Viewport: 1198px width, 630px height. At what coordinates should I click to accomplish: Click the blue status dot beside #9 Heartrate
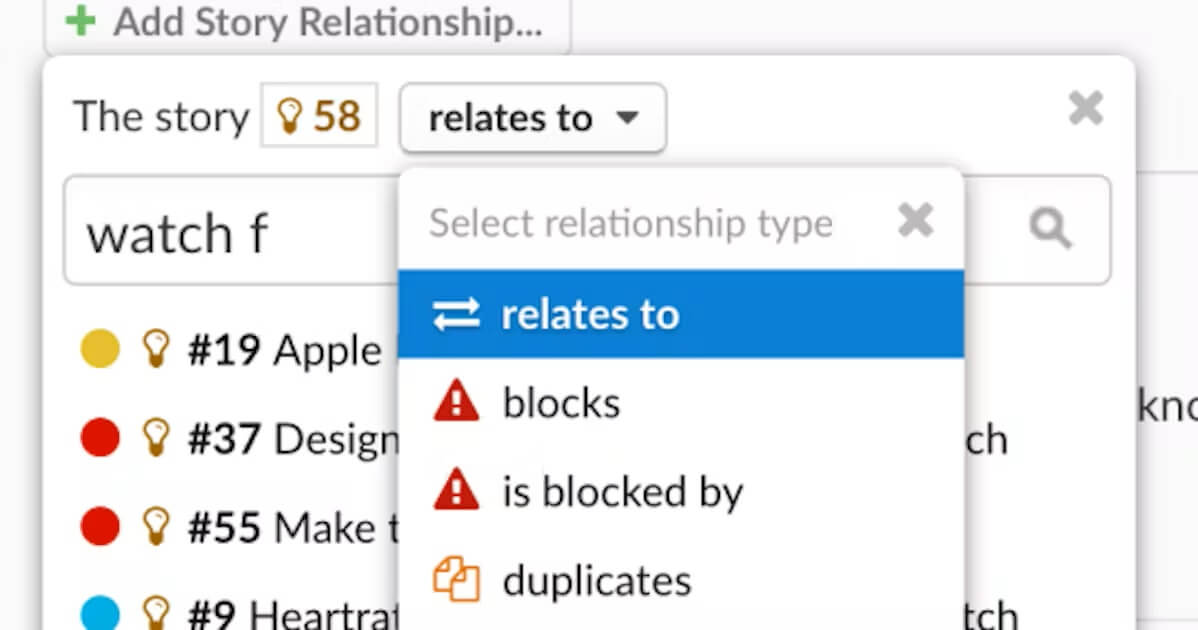[x=99, y=613]
